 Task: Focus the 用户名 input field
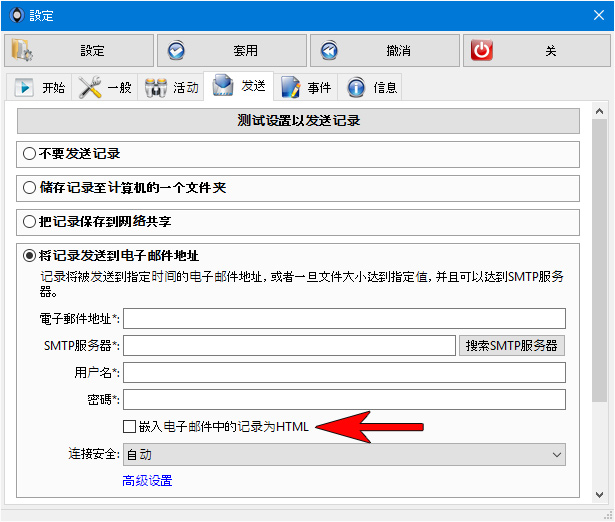344,372
